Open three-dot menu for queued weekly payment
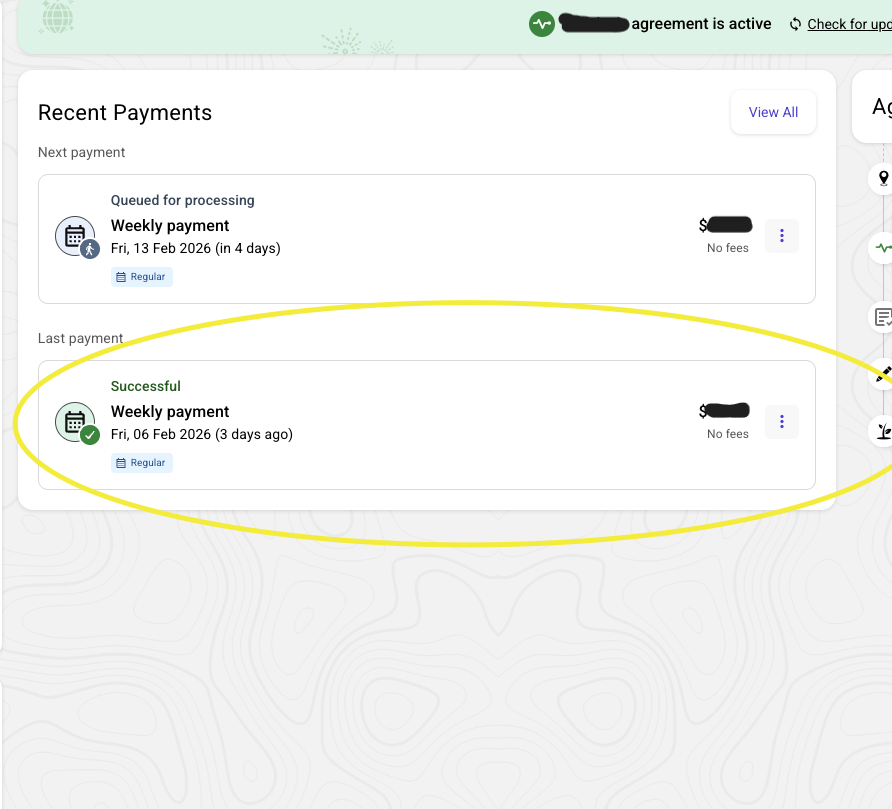The height and width of the screenshot is (809, 892). tap(782, 236)
